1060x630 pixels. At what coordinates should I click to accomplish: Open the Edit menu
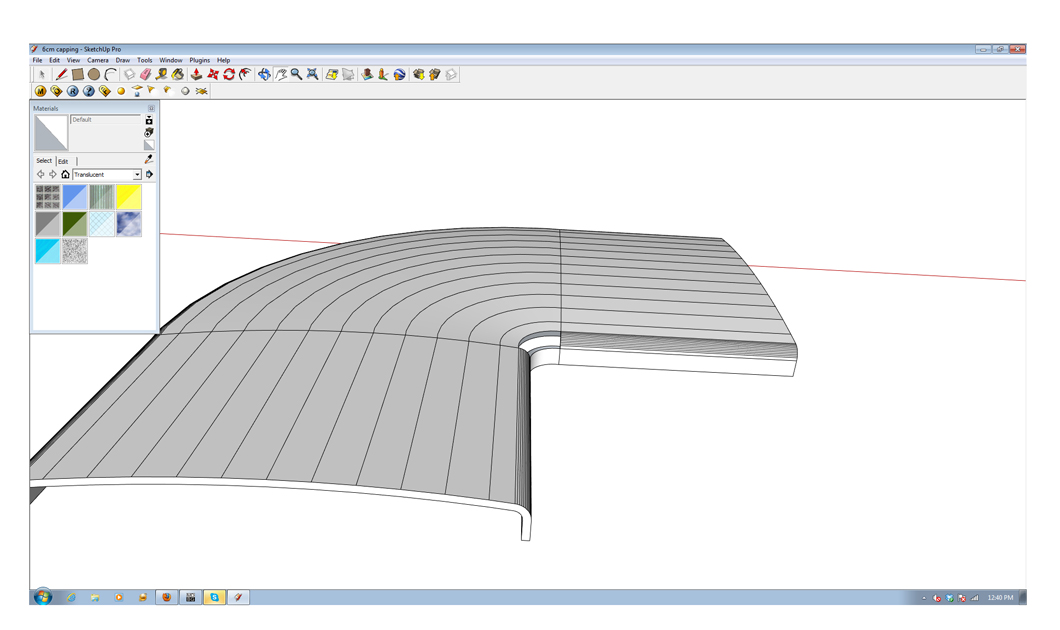[x=55, y=60]
